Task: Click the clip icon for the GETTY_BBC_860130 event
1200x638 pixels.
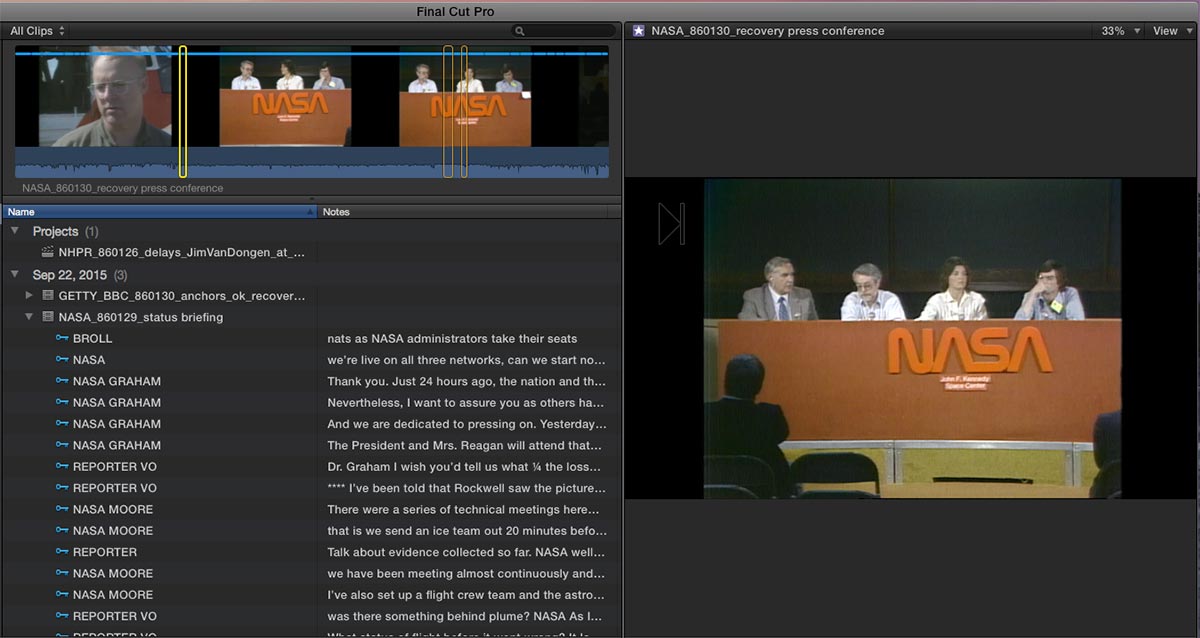Action: 47,296
